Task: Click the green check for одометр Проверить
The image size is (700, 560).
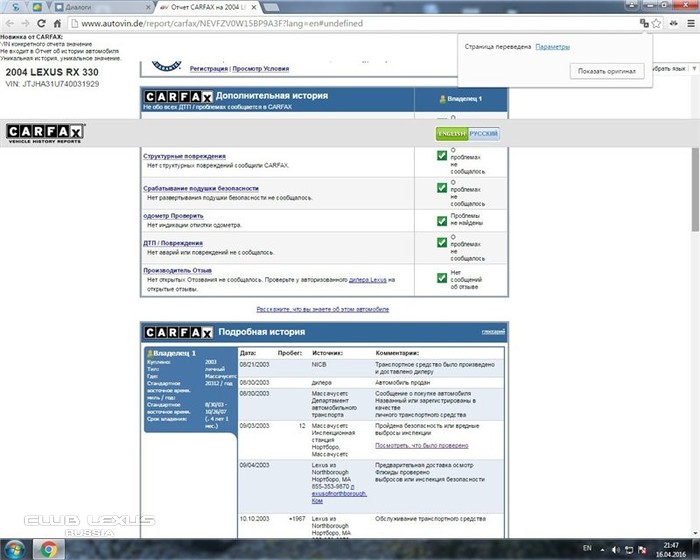Action: [x=442, y=221]
